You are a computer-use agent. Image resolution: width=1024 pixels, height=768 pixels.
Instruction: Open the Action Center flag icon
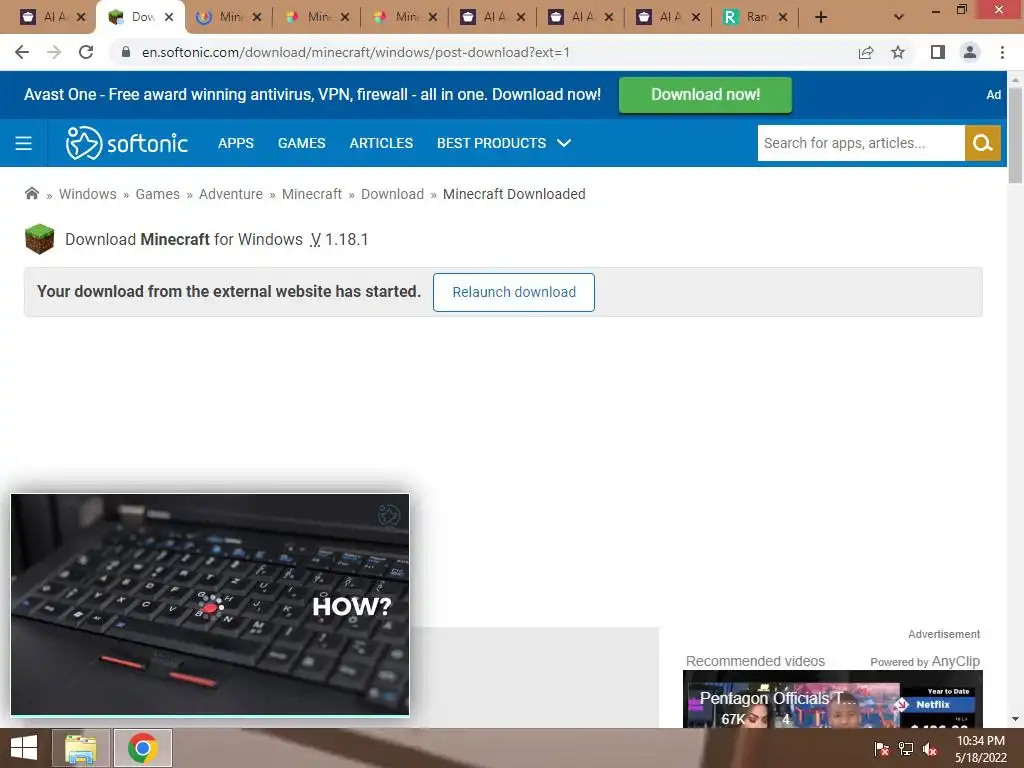pos(882,749)
